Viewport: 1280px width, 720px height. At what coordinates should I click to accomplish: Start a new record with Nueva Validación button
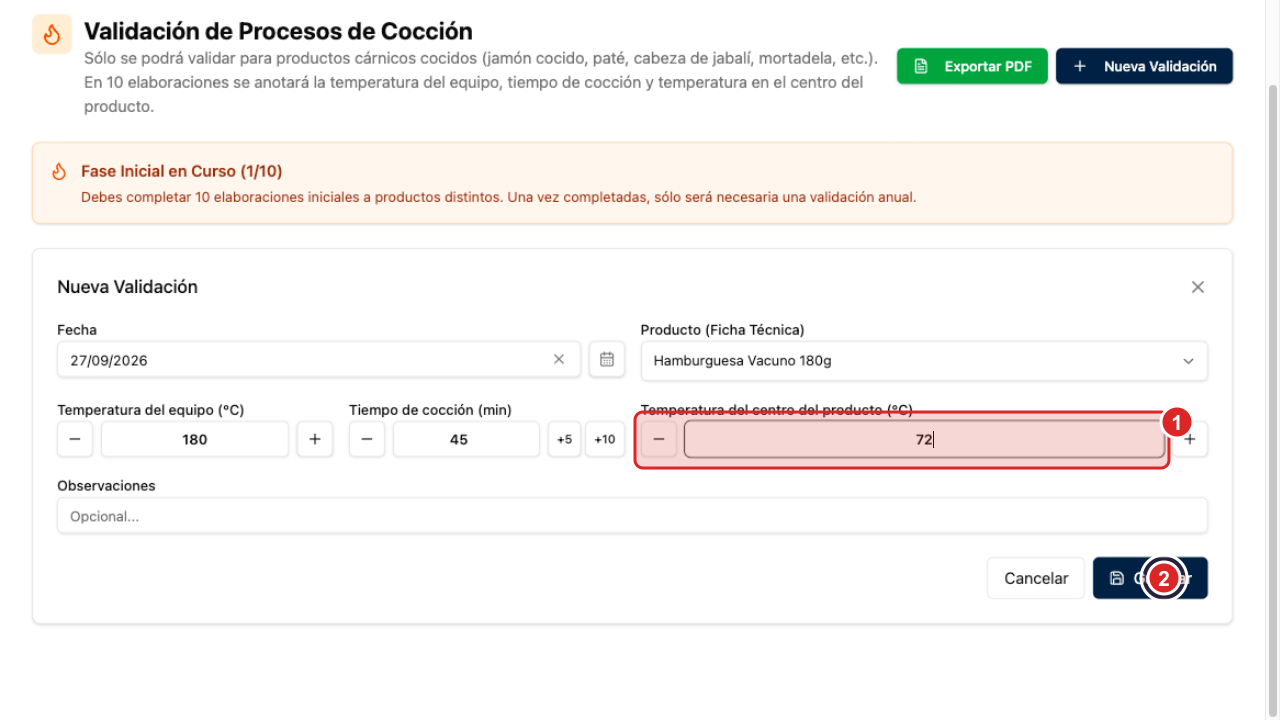click(x=1144, y=66)
